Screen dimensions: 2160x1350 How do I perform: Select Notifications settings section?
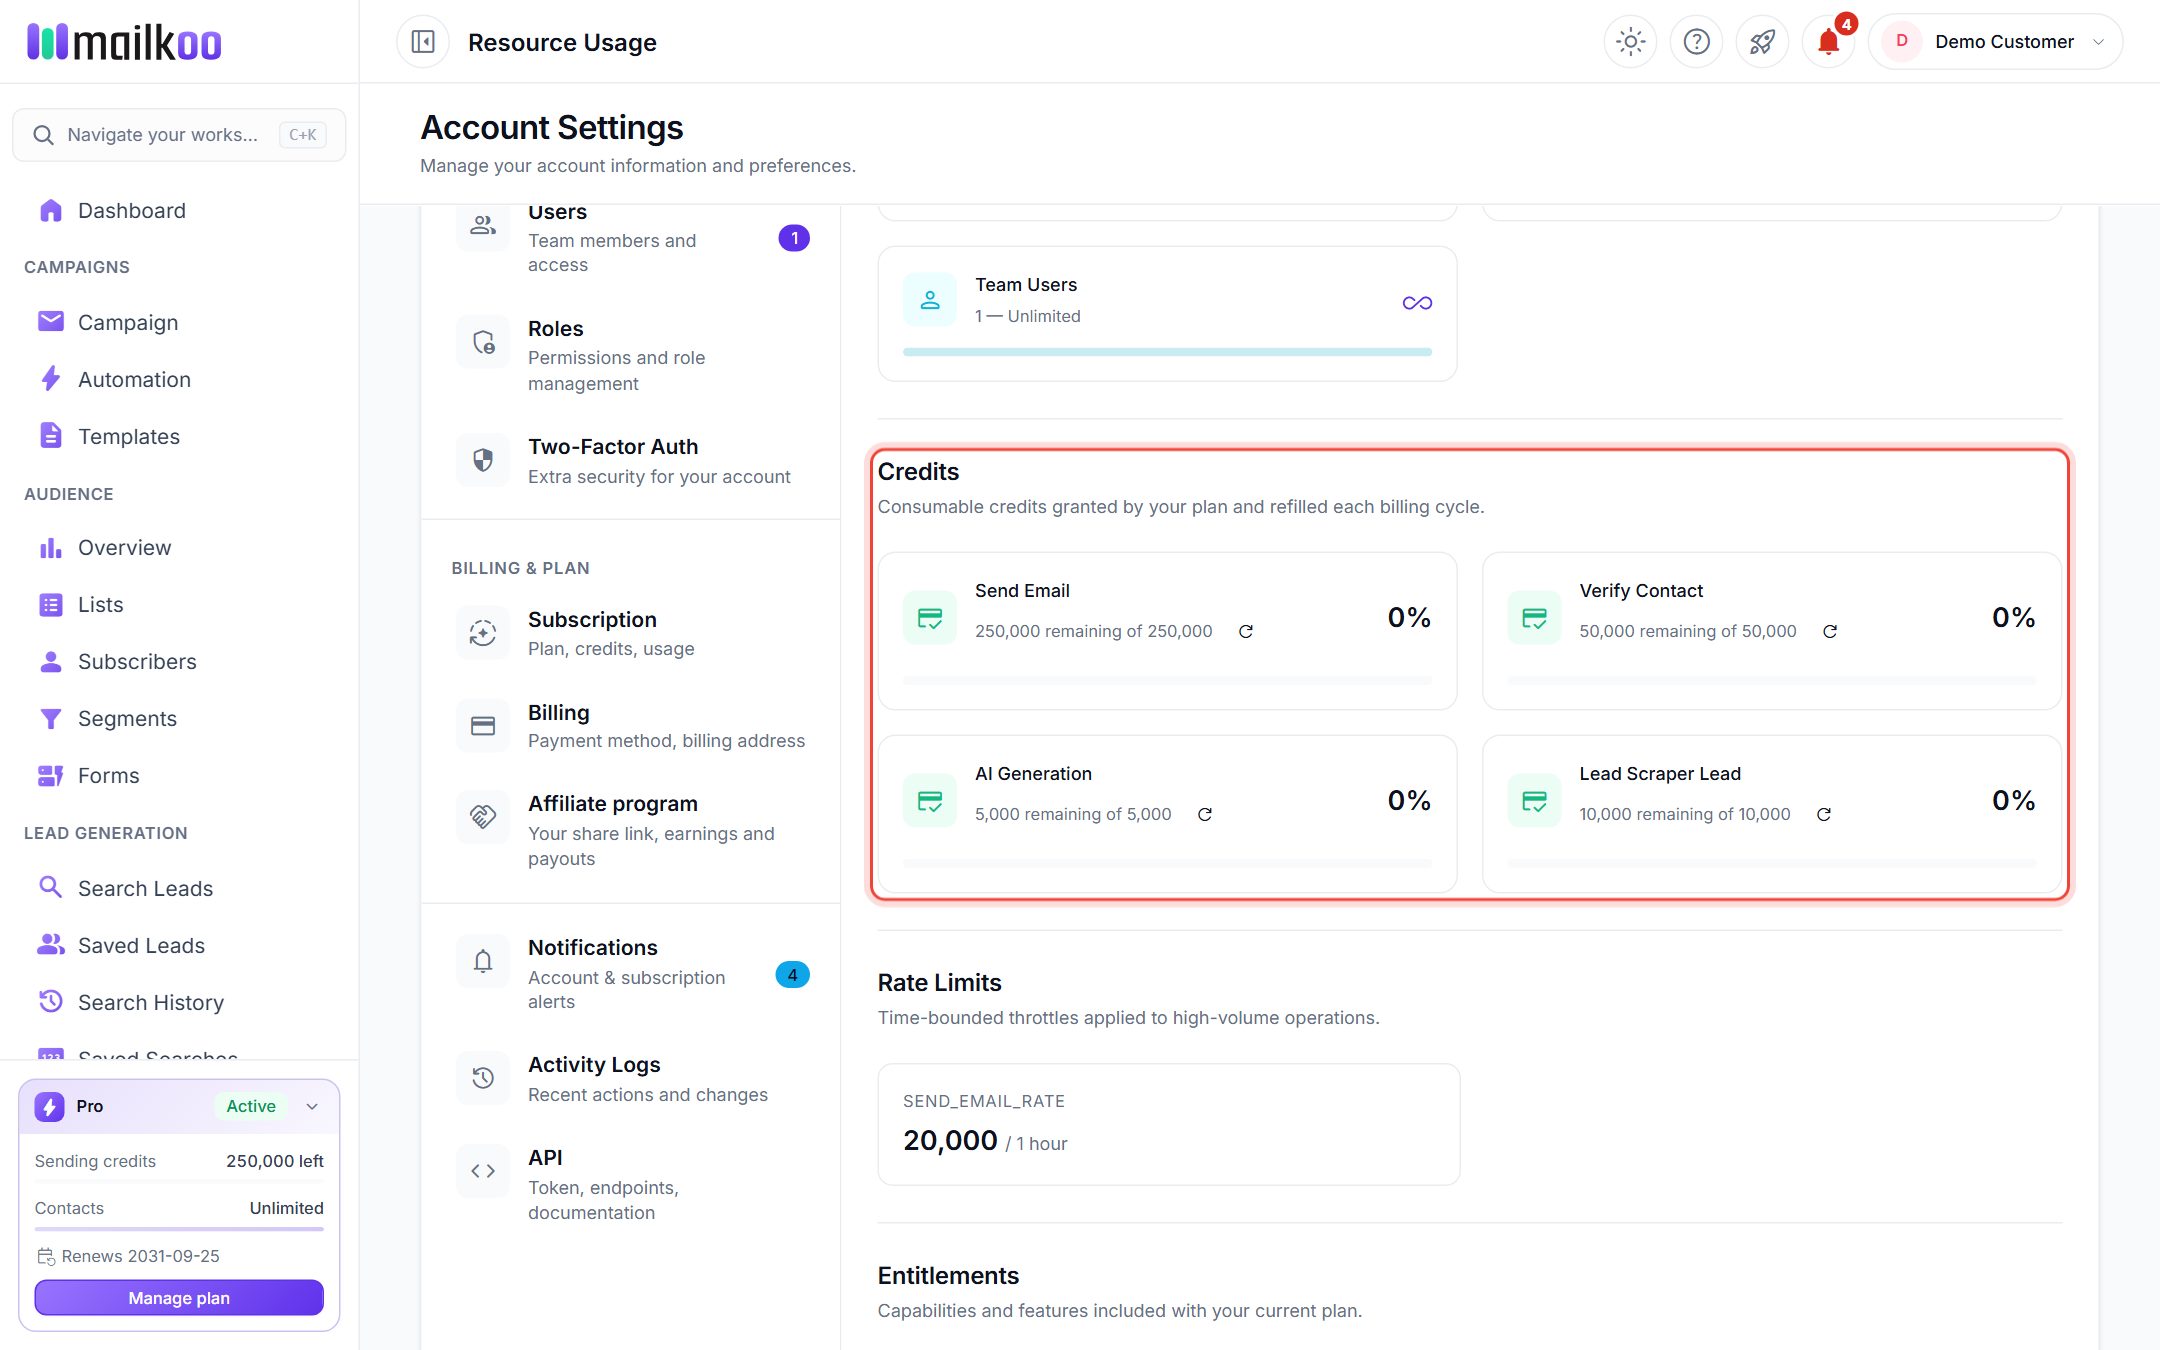click(631, 973)
